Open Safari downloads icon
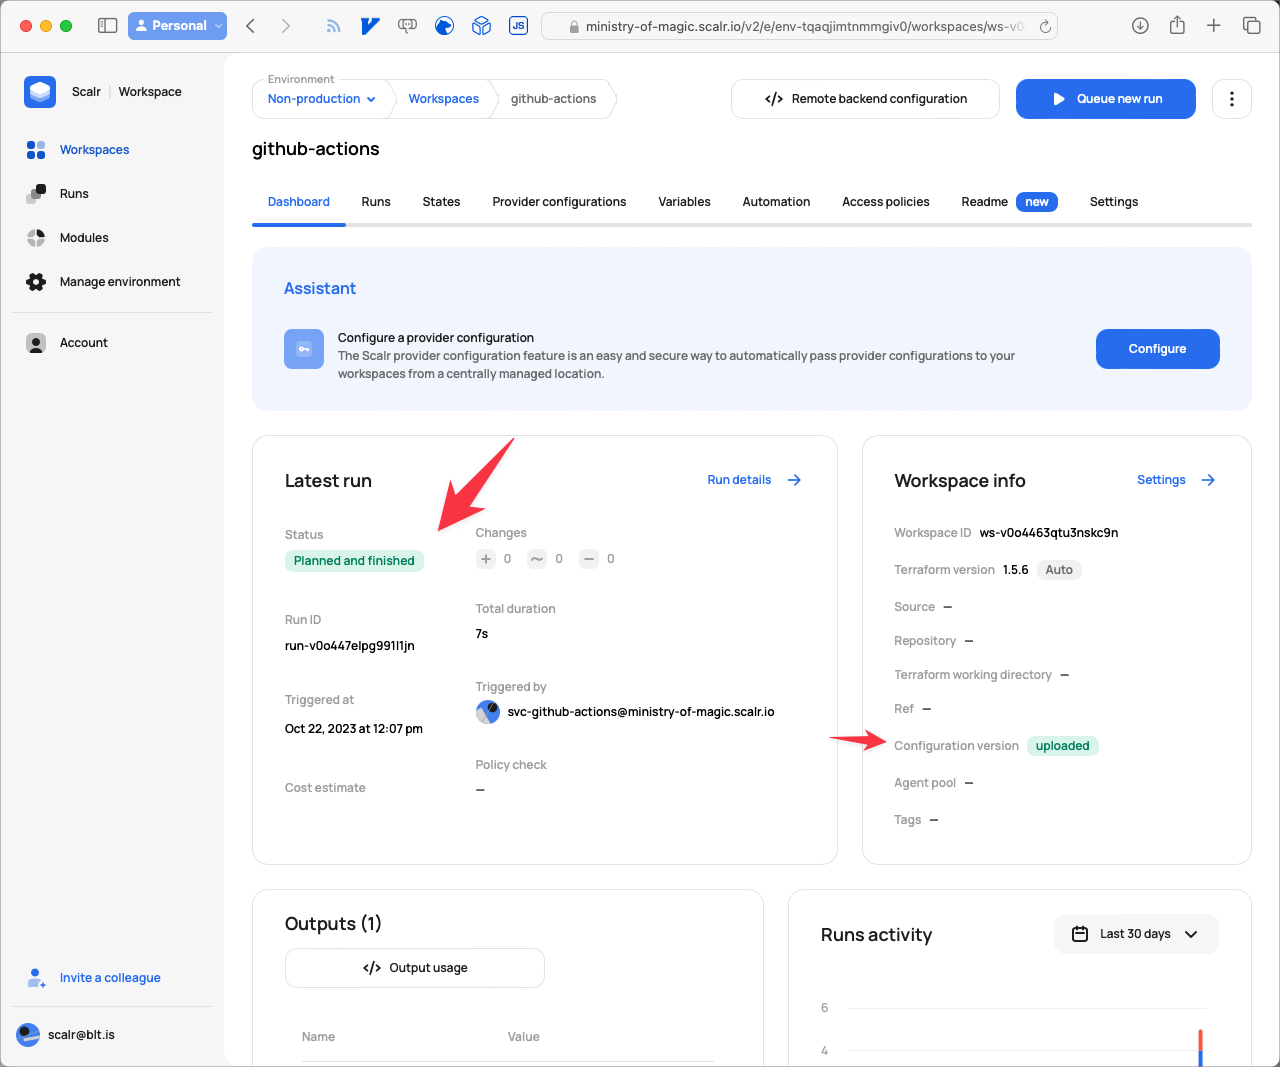The height and width of the screenshot is (1067, 1280). click(x=1140, y=26)
